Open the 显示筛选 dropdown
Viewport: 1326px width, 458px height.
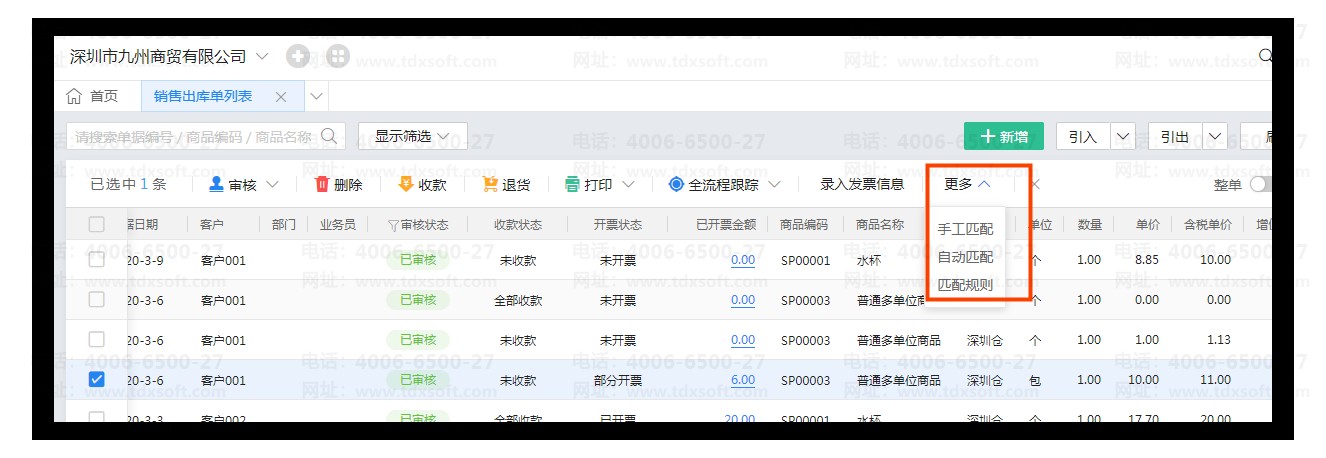coord(412,136)
